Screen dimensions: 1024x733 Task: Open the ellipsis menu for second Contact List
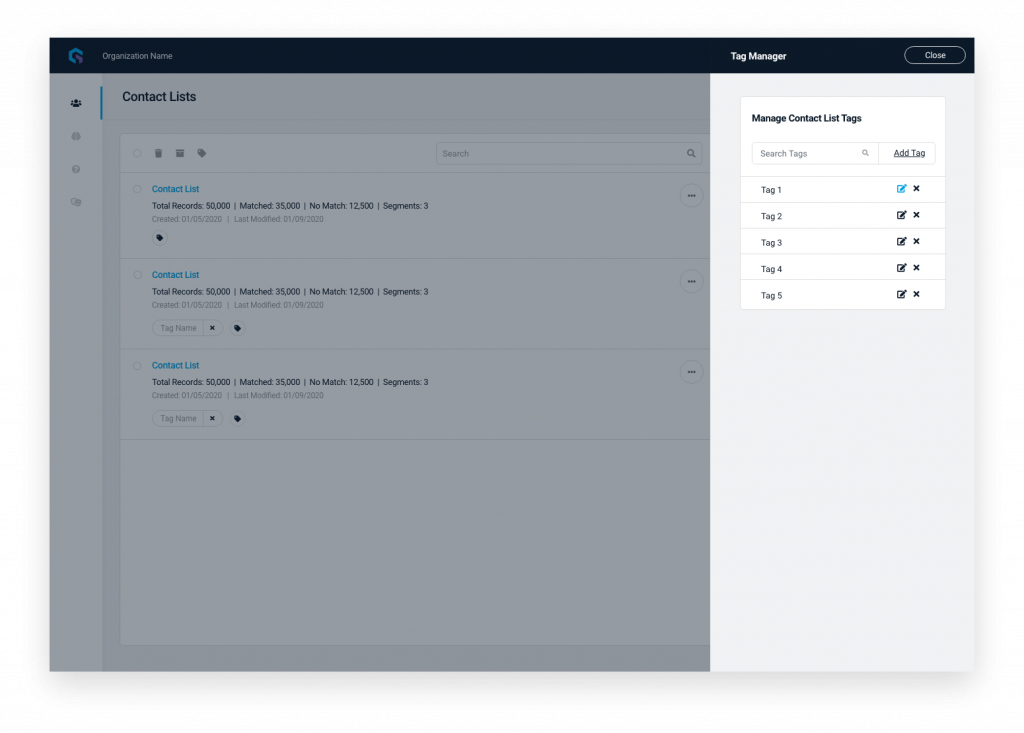pos(691,282)
